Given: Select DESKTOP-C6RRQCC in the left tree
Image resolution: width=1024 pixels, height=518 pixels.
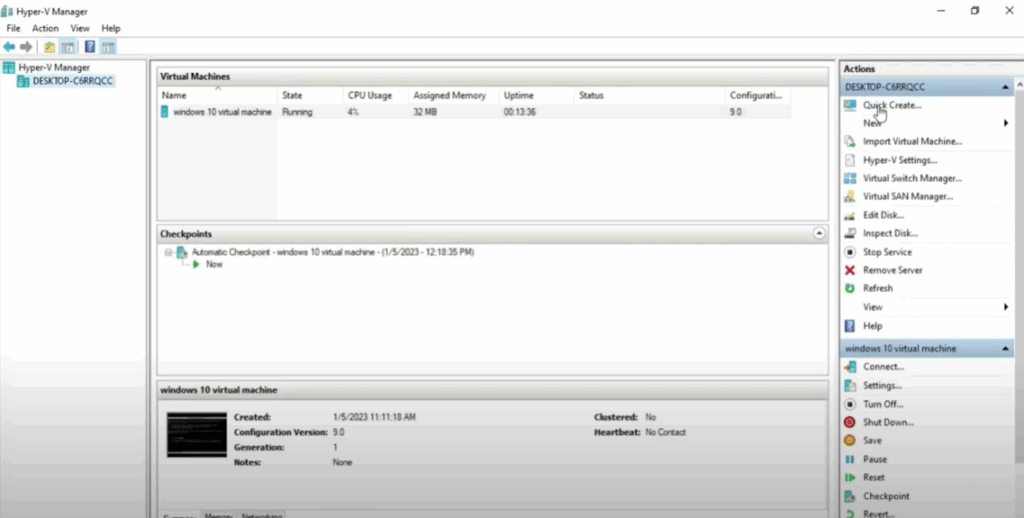Looking at the screenshot, I should pos(72,81).
